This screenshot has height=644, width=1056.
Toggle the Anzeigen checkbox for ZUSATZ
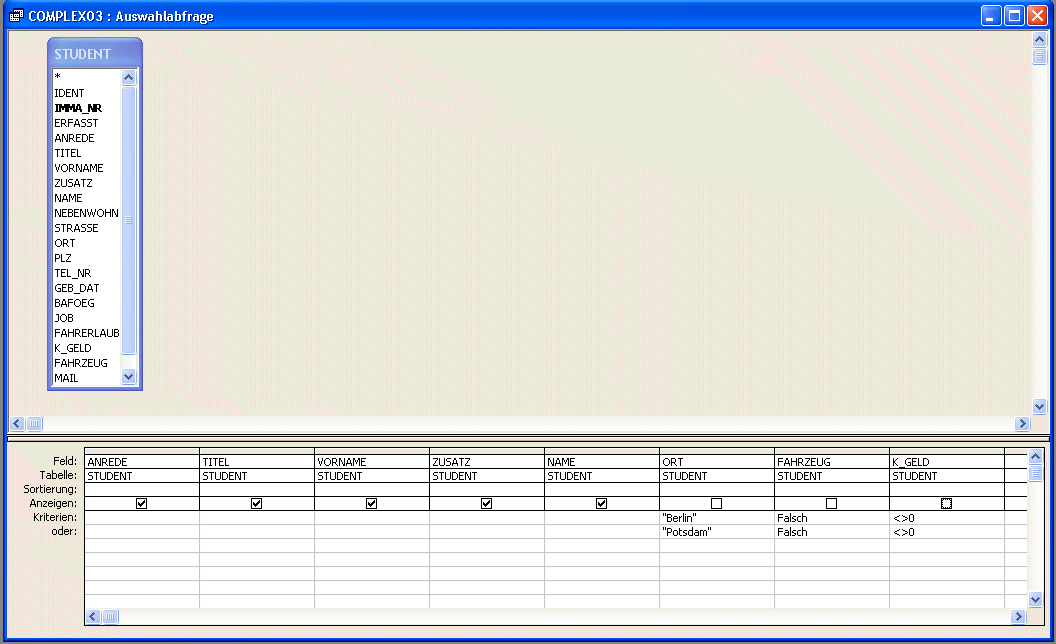pos(486,503)
